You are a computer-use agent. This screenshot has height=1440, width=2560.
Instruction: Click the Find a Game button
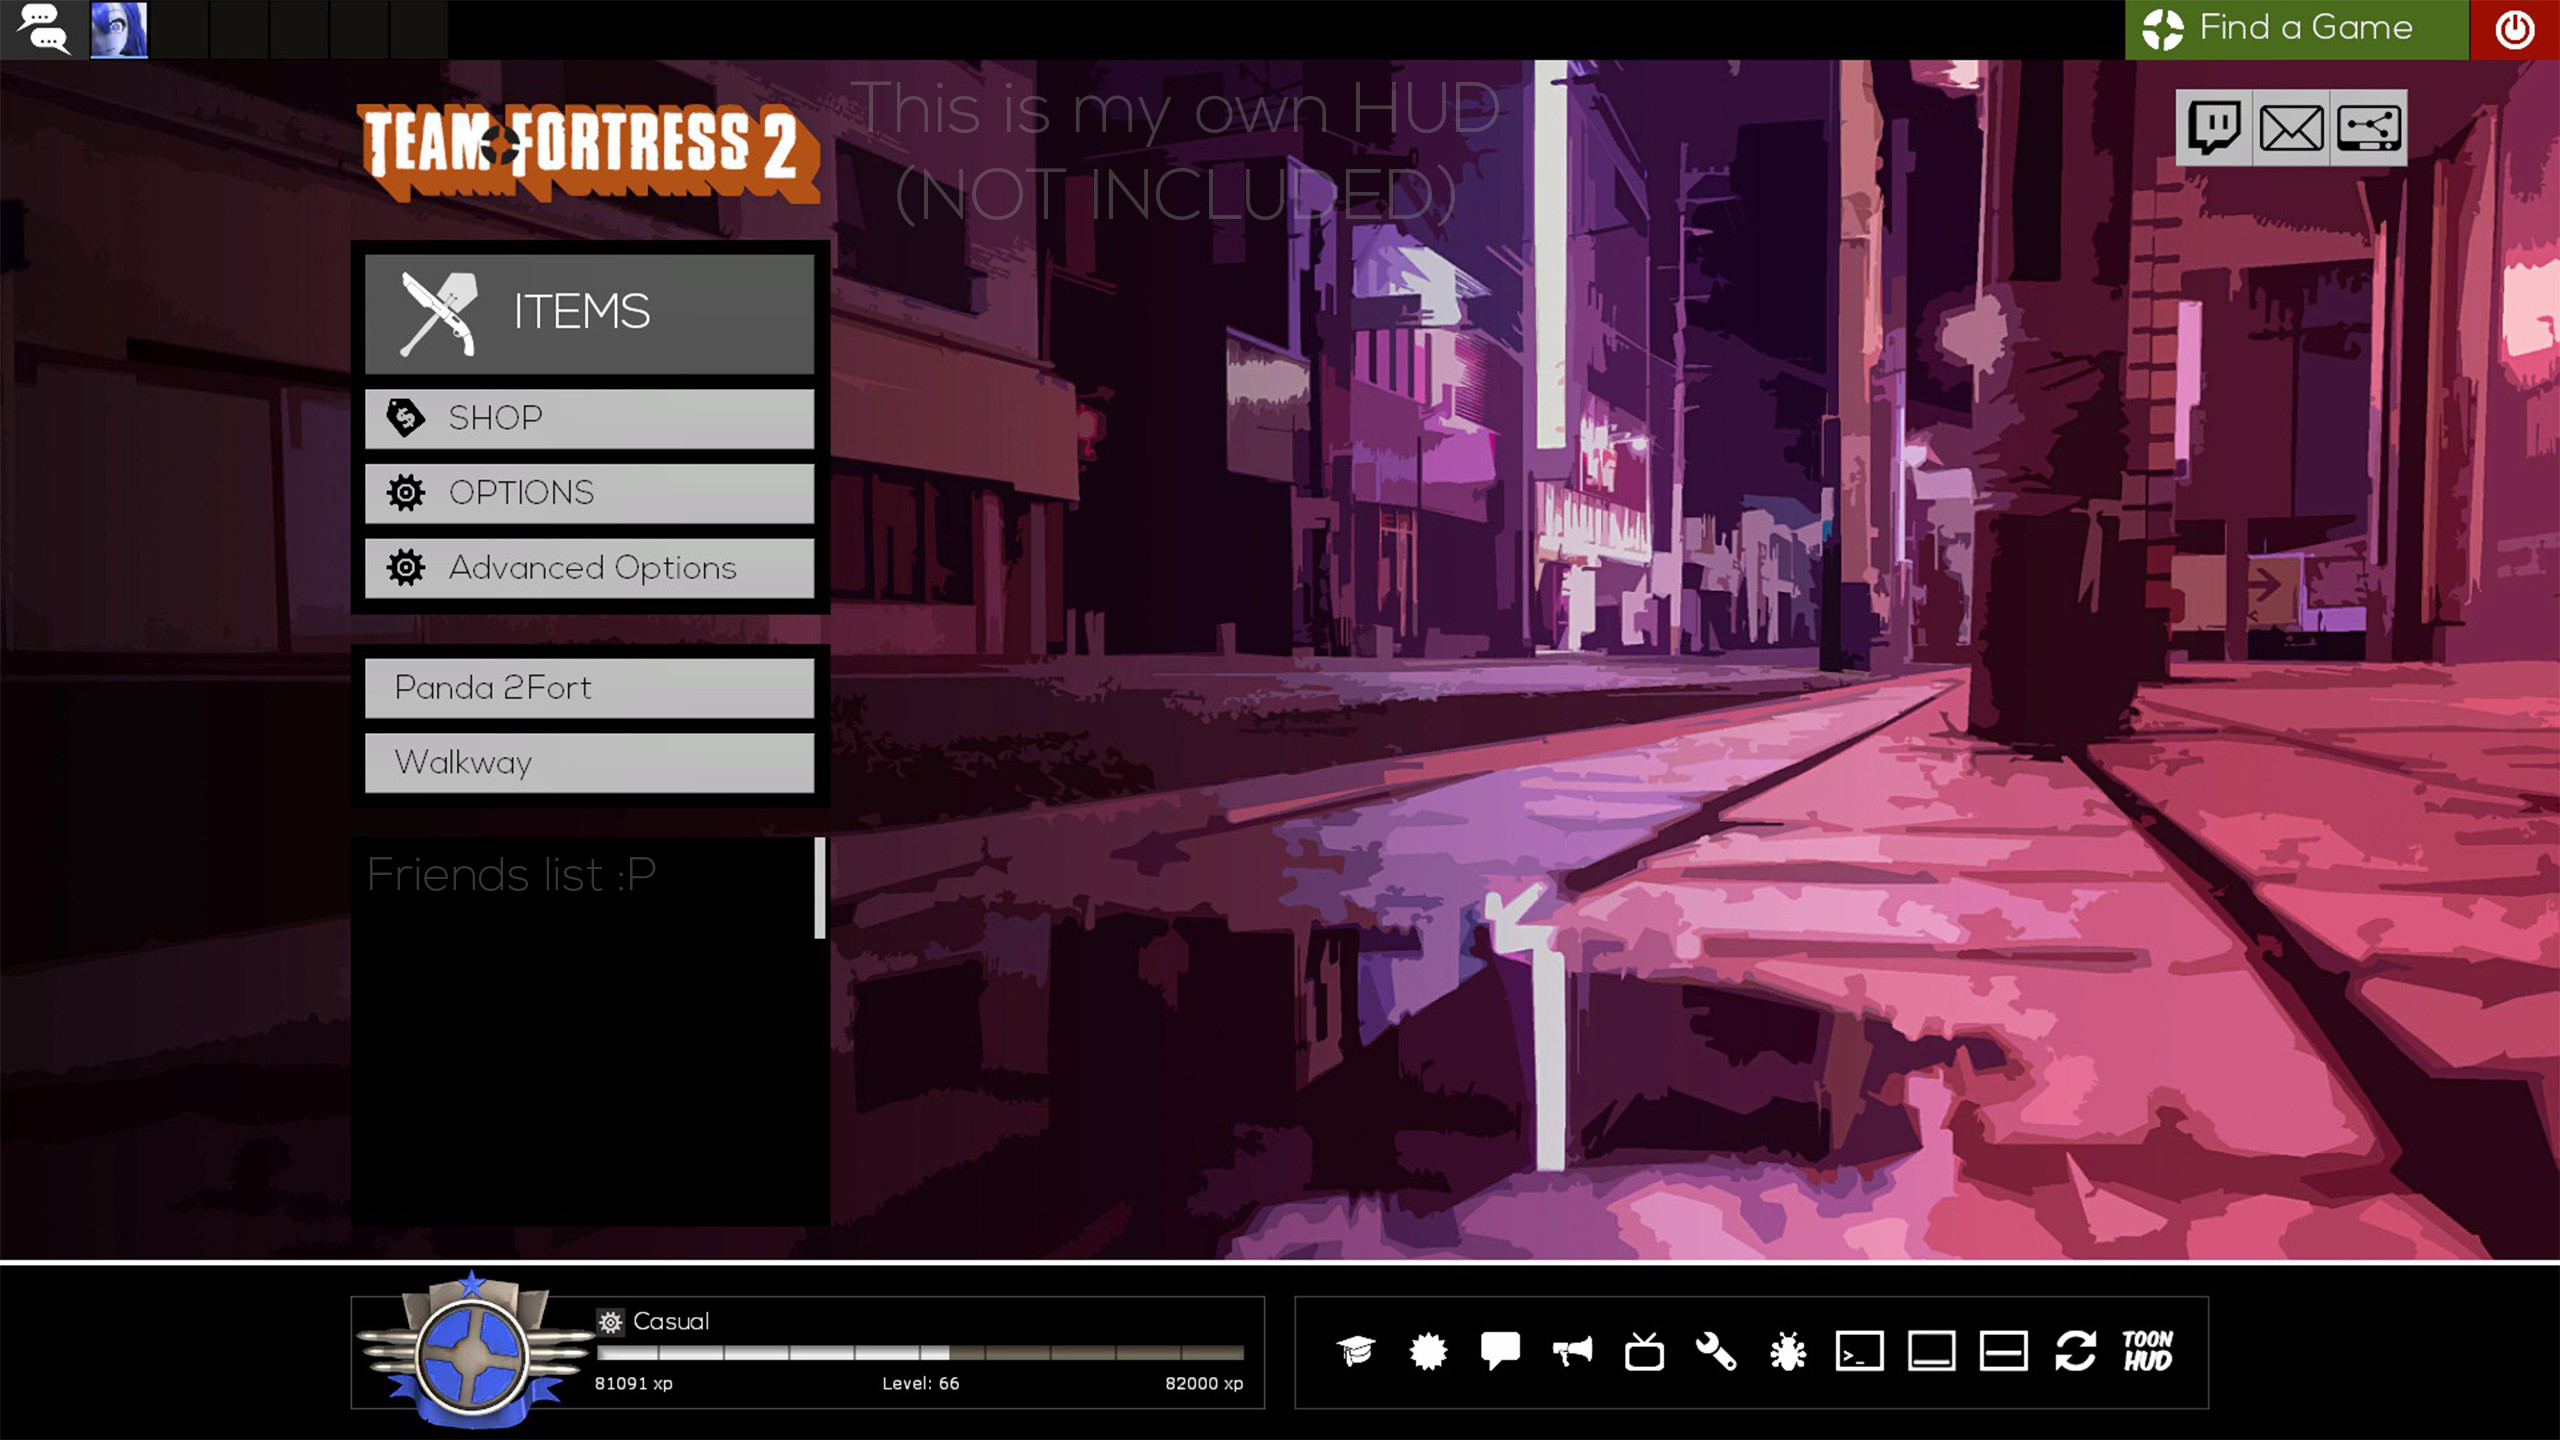(2300, 27)
